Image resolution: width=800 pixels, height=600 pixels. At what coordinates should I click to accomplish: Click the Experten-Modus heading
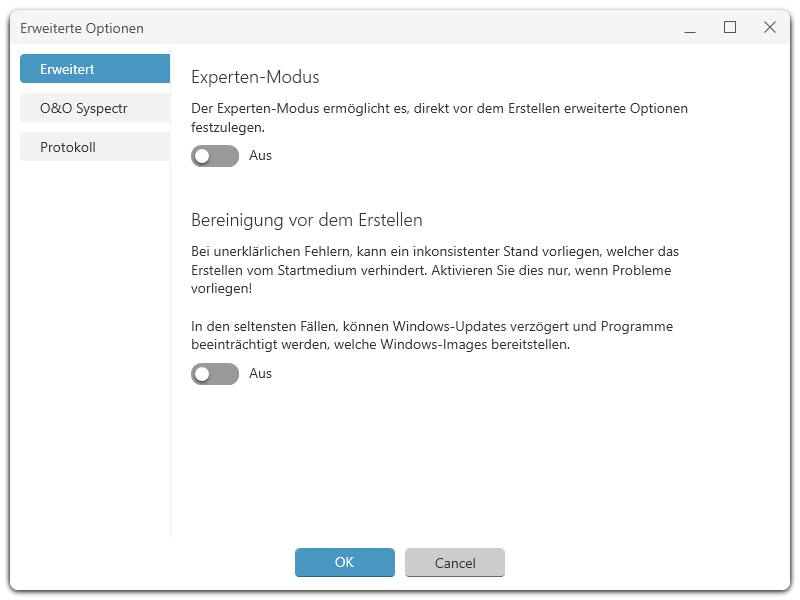coord(255,77)
